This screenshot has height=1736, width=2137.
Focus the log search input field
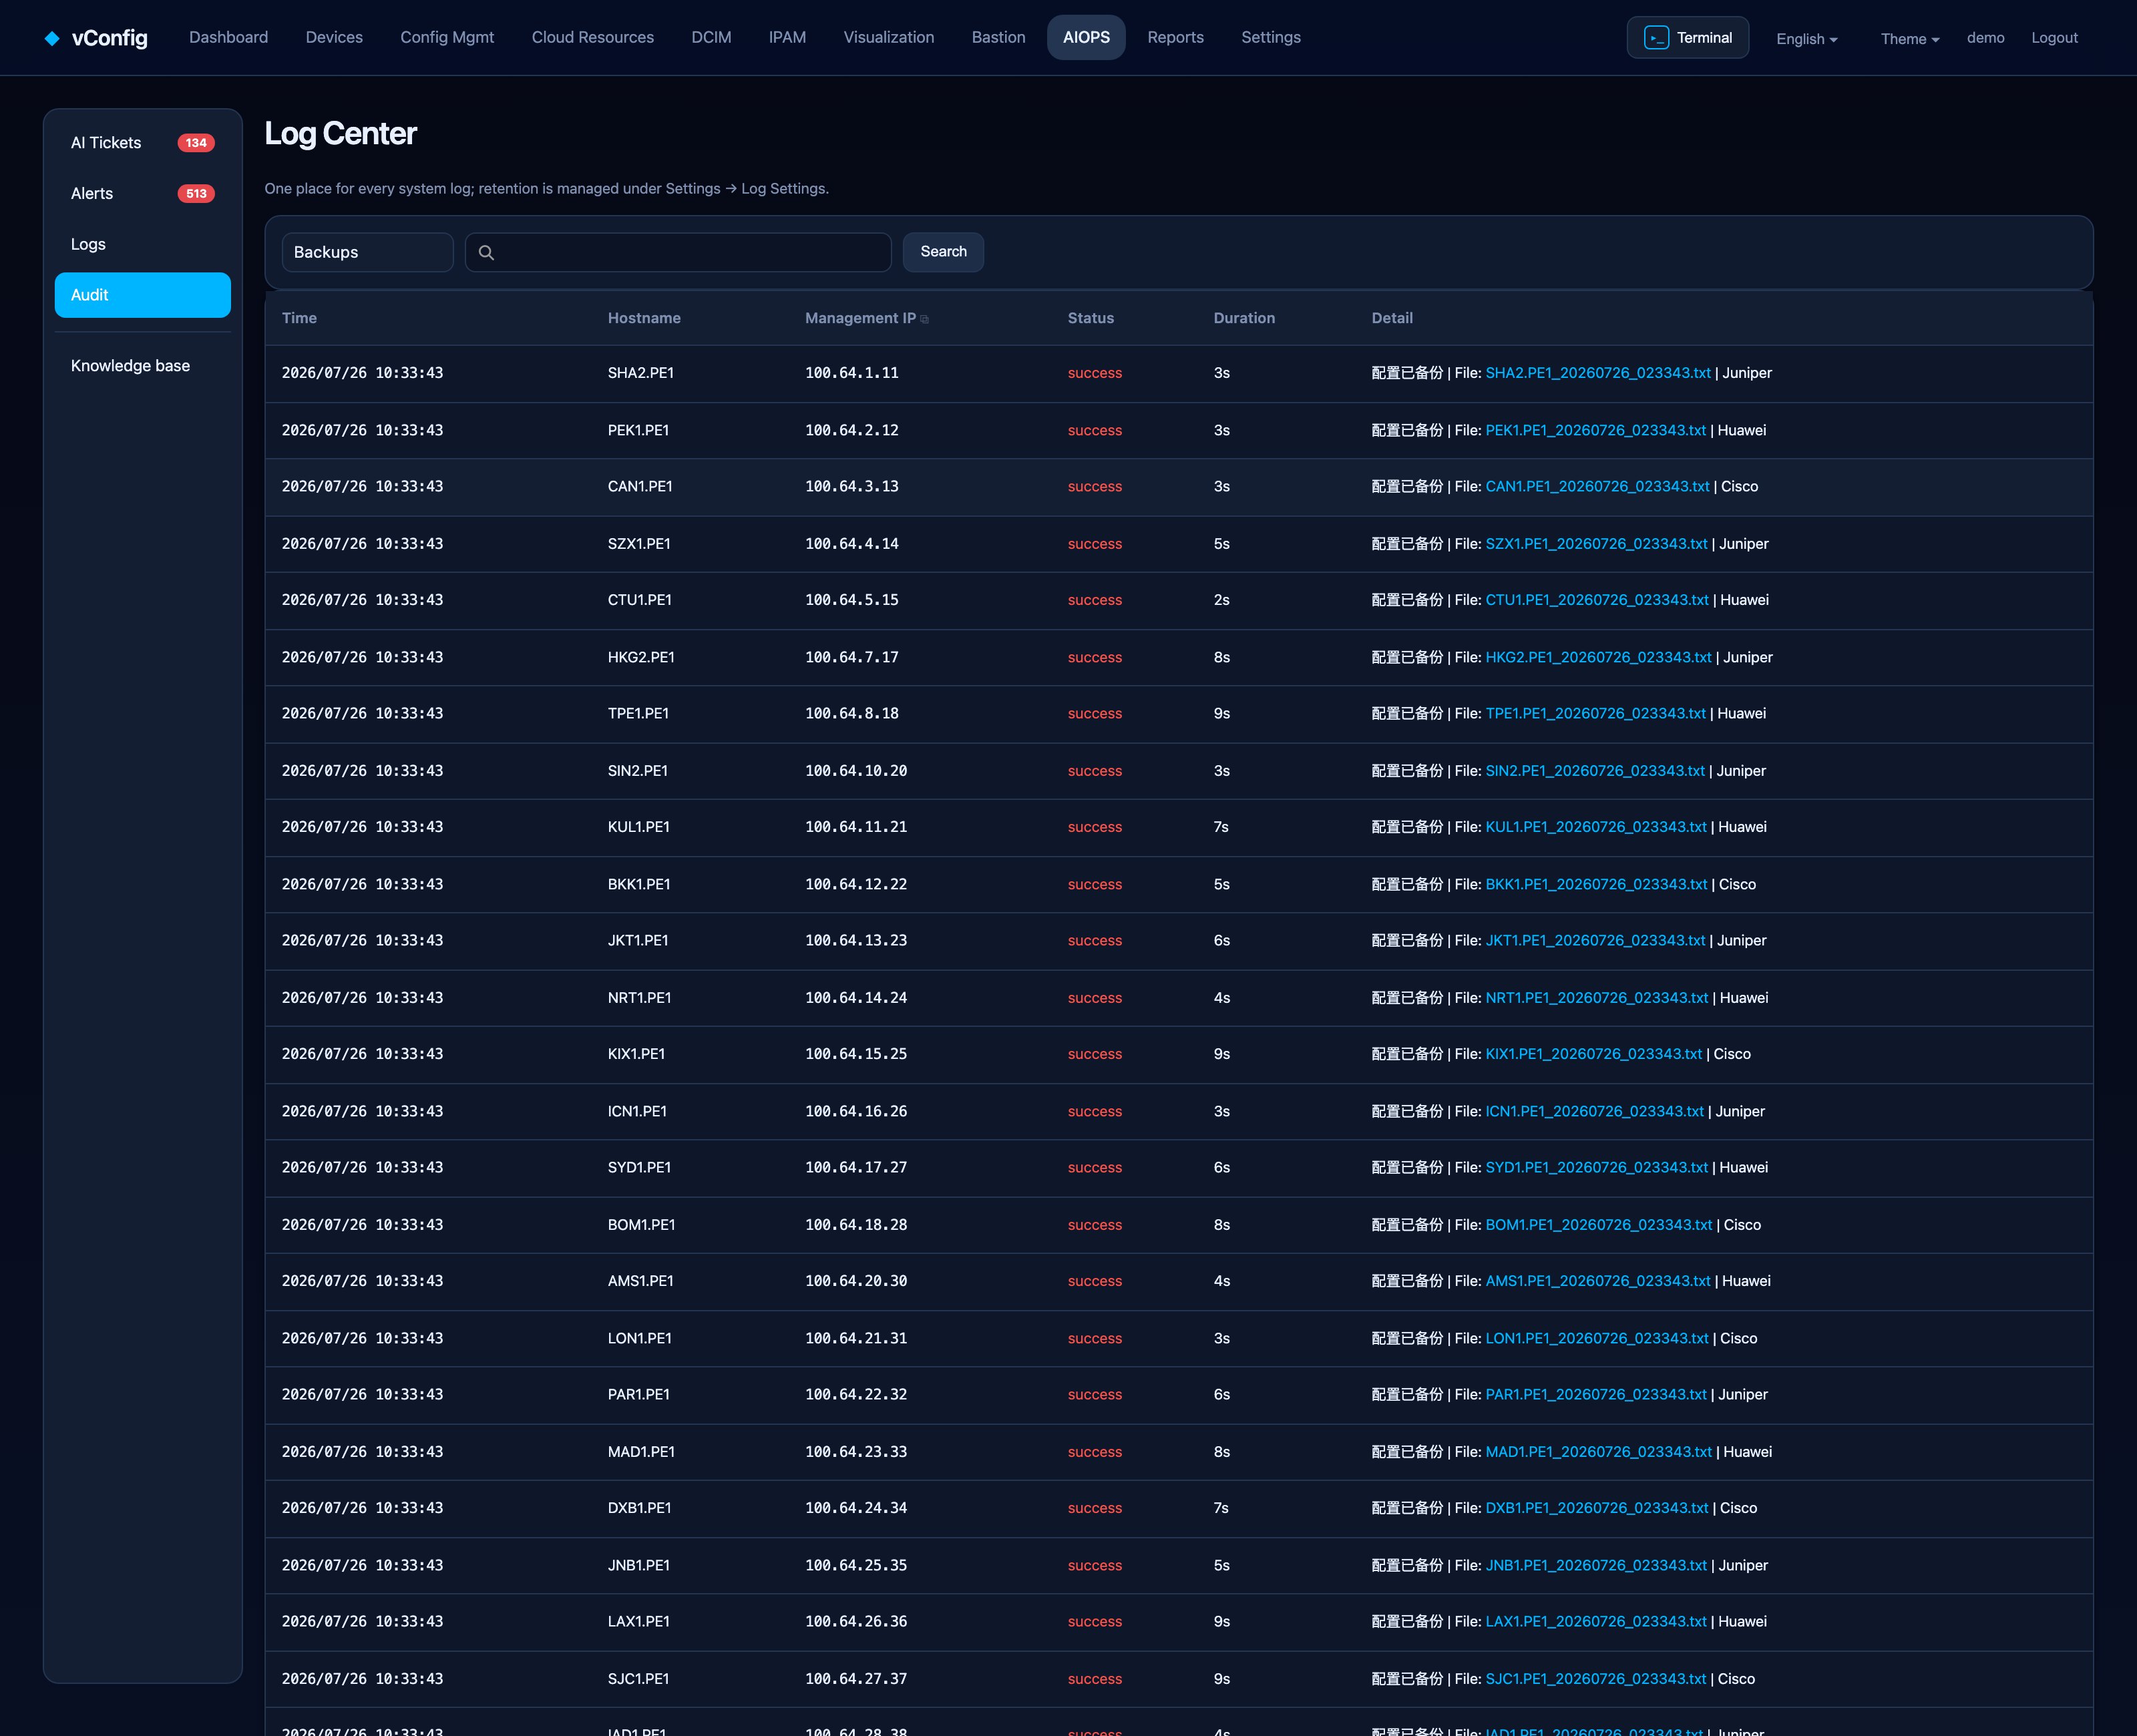pyautogui.click(x=678, y=252)
